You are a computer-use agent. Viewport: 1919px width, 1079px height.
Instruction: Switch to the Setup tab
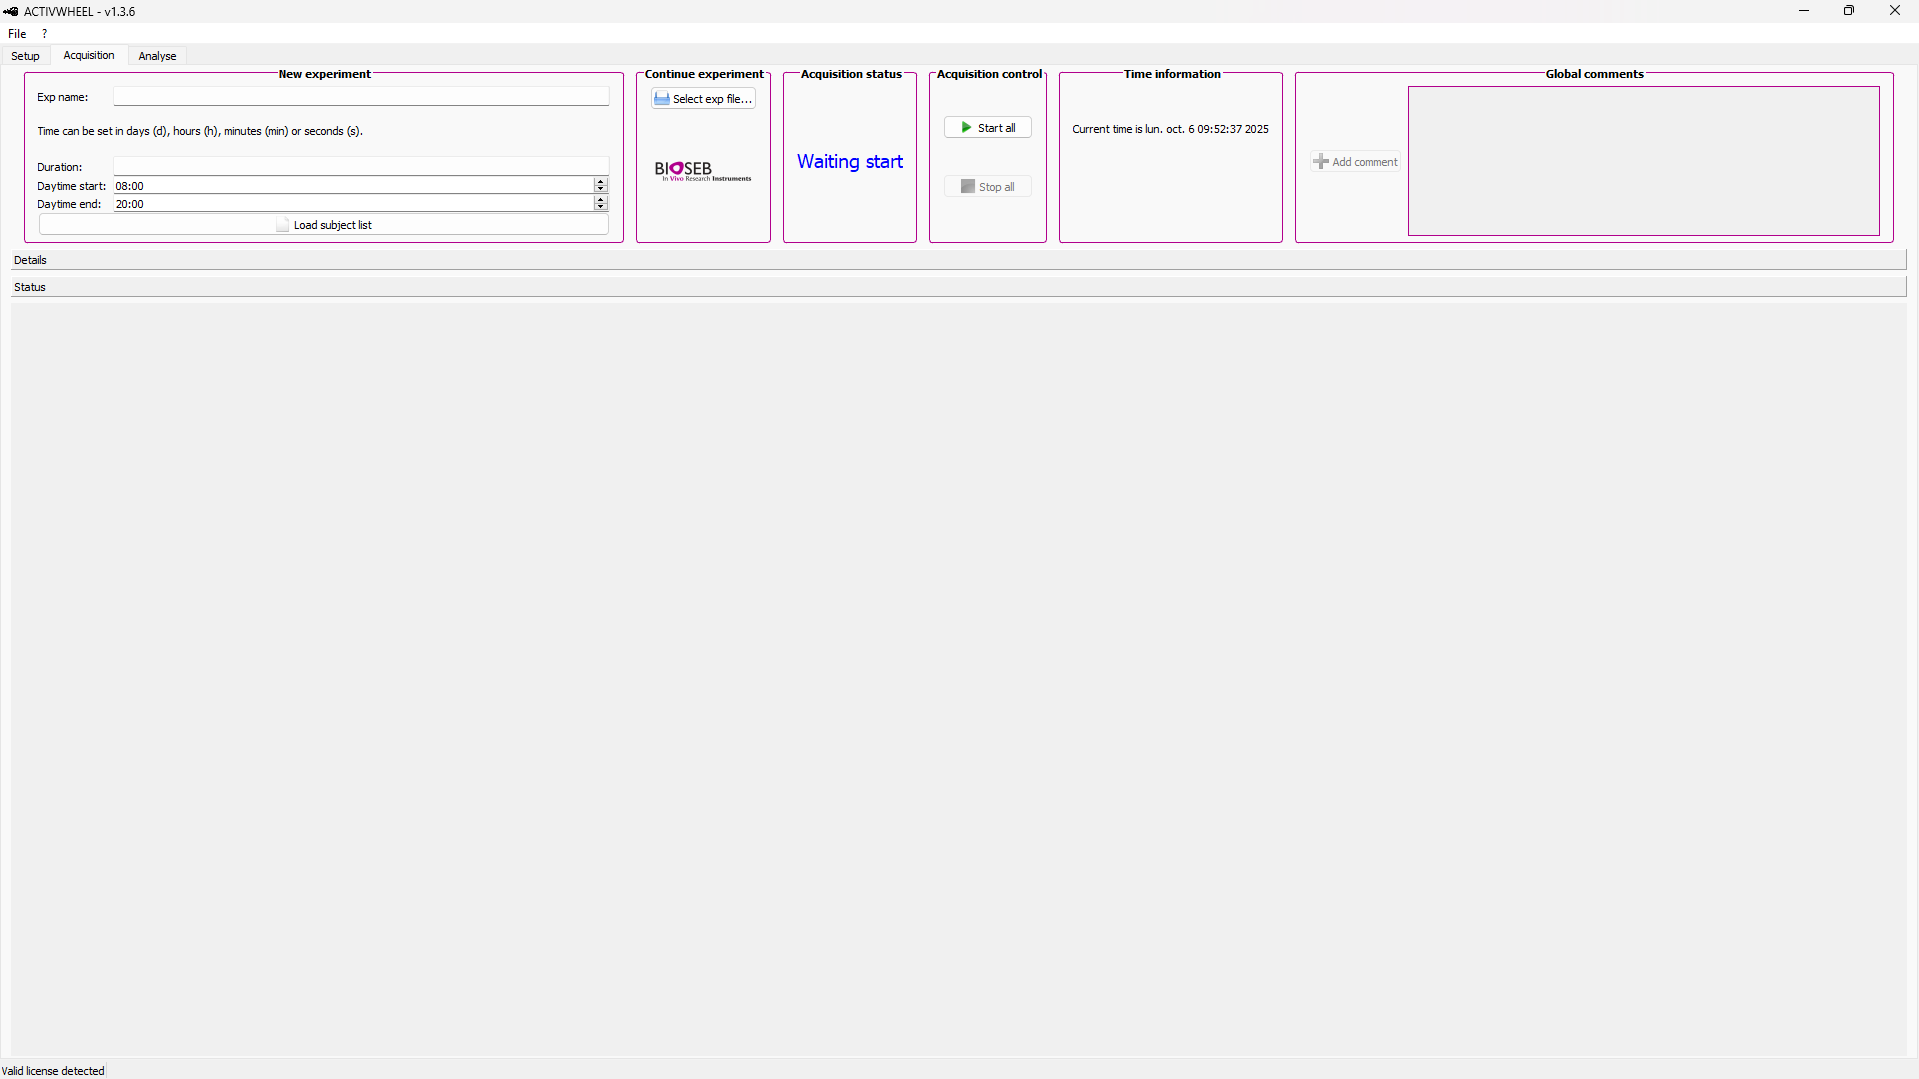coord(25,56)
